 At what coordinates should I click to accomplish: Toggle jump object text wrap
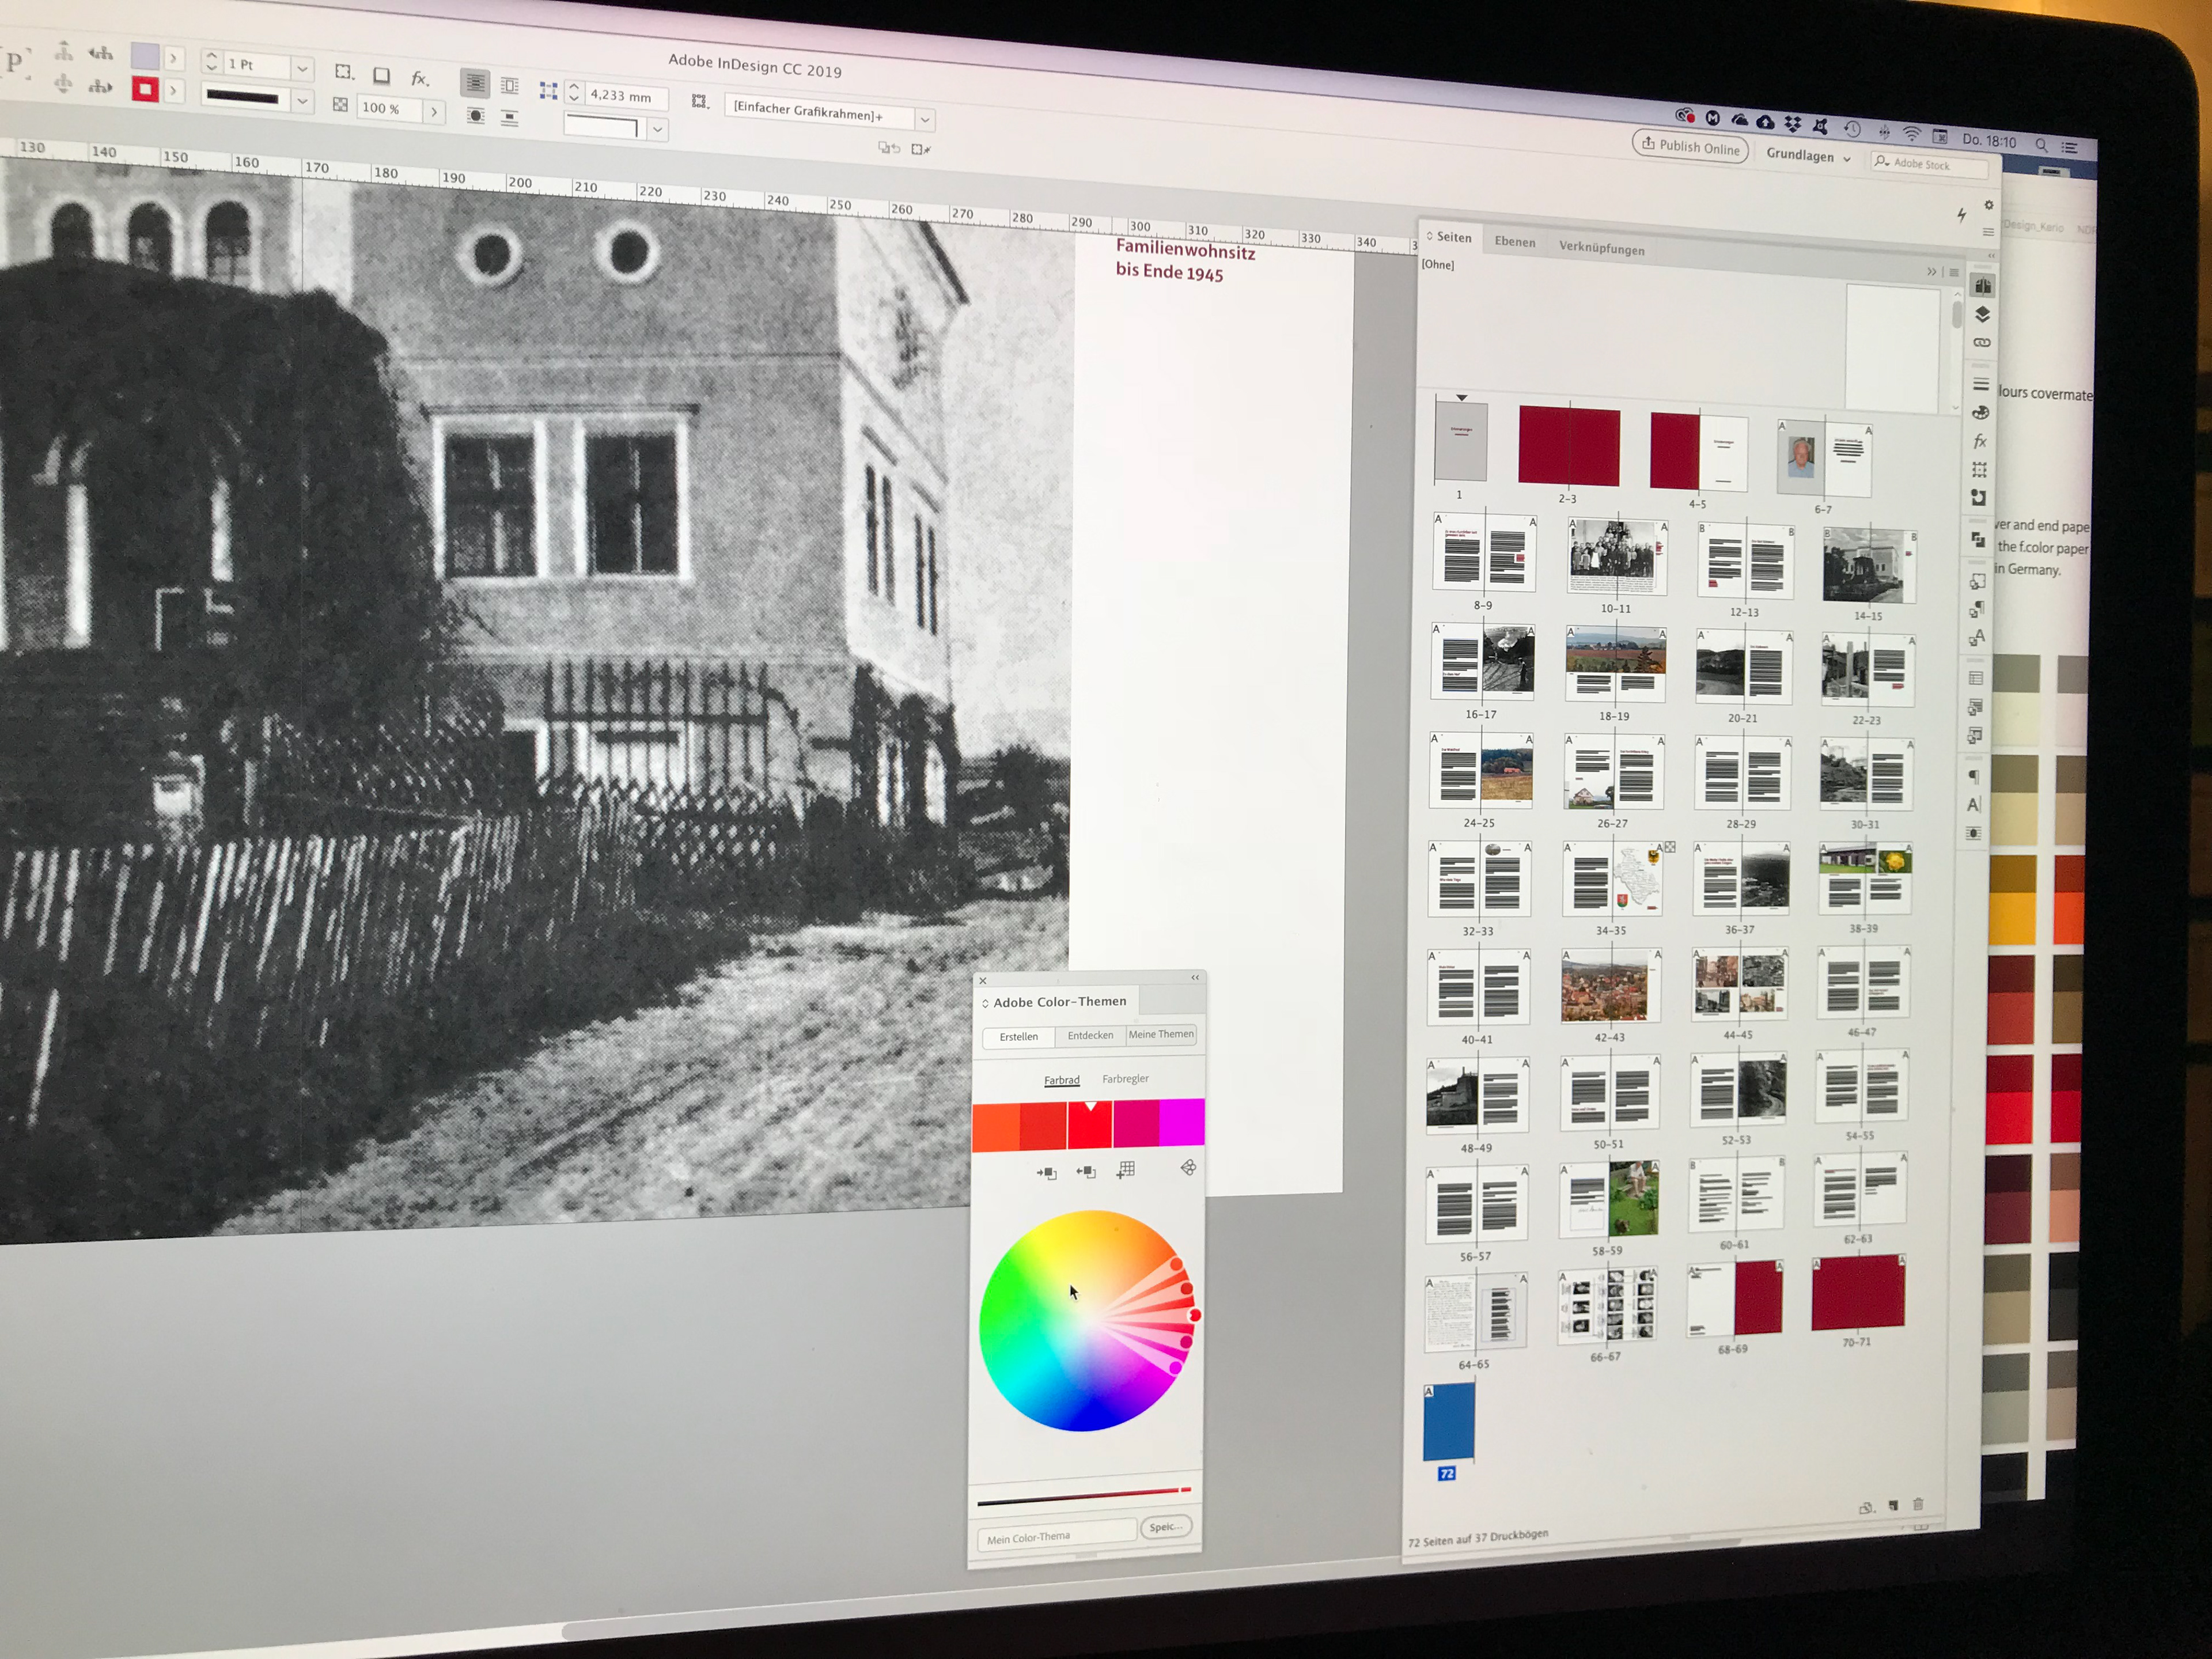[x=509, y=118]
